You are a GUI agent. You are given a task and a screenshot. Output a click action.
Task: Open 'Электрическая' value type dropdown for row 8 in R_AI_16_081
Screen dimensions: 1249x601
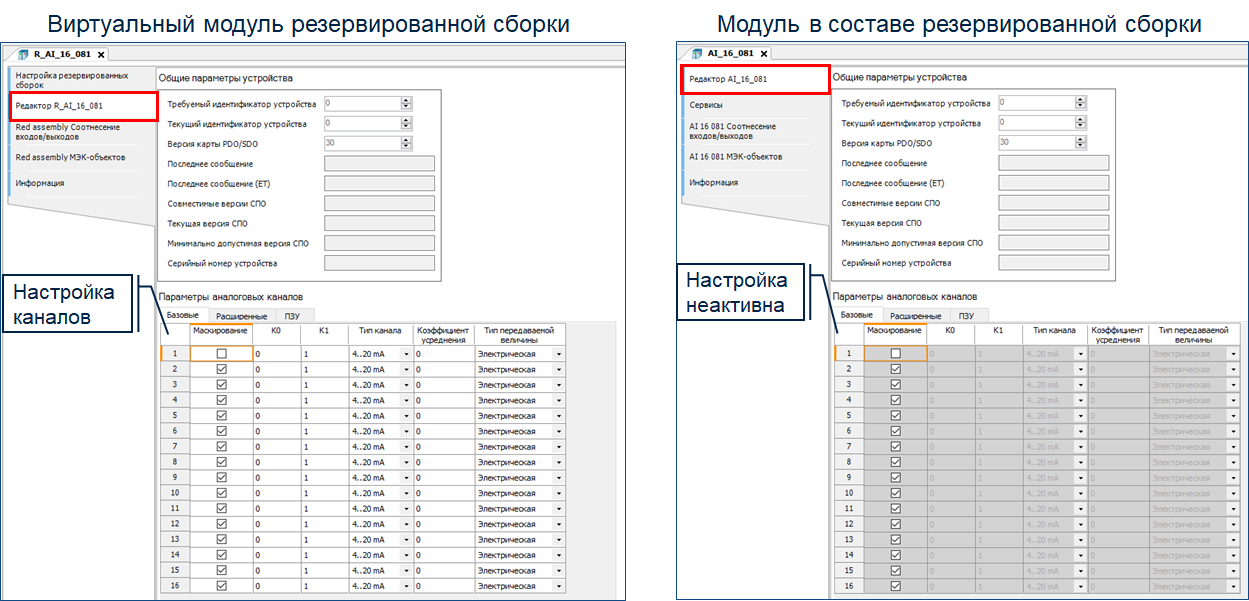(x=558, y=462)
